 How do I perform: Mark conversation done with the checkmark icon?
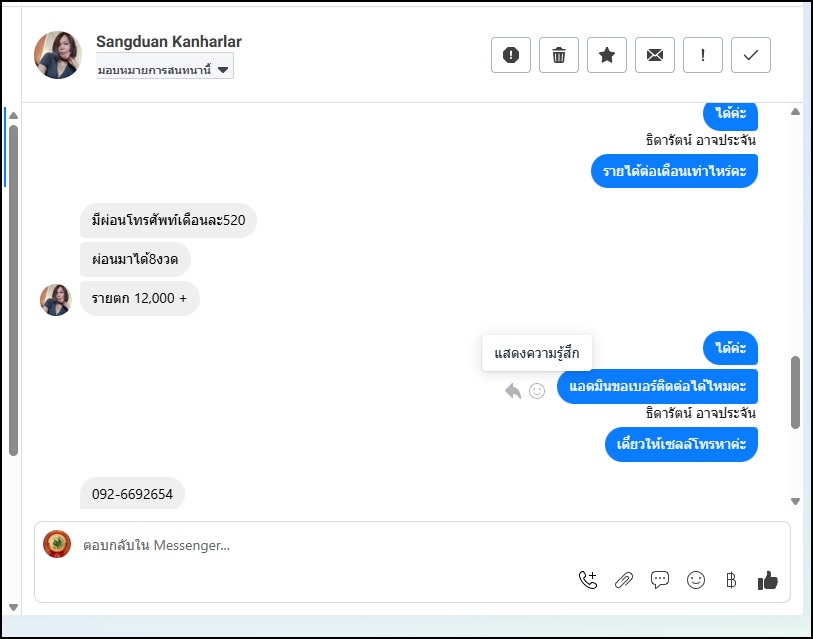(751, 56)
